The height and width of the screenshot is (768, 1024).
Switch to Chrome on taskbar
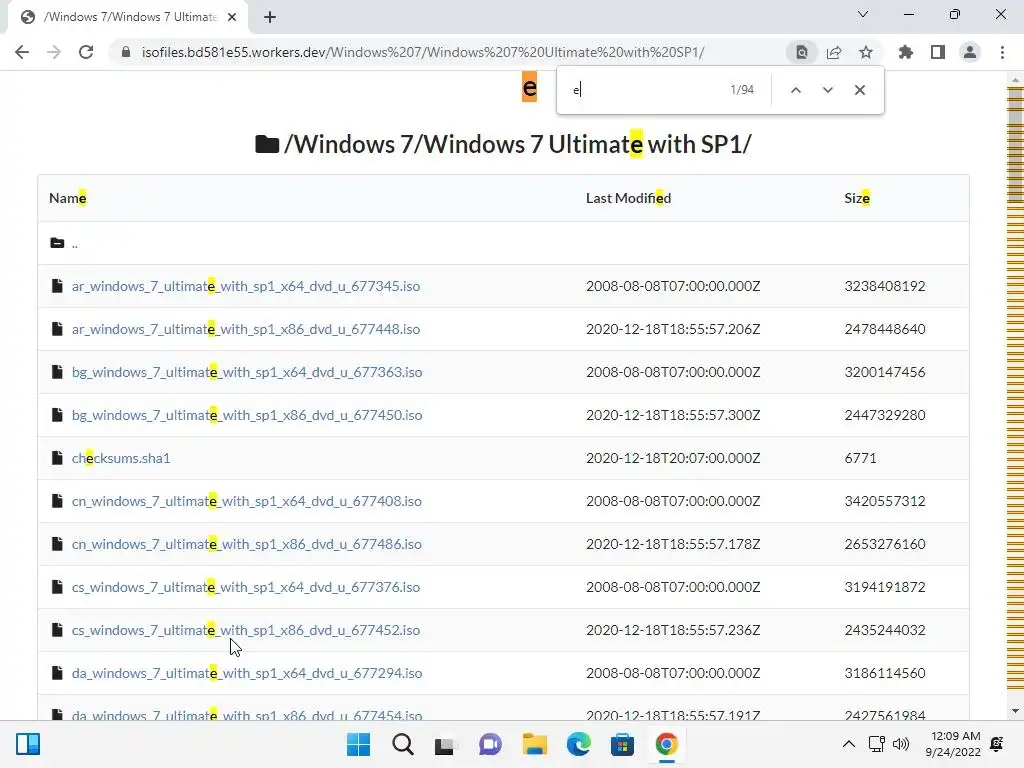(x=666, y=744)
